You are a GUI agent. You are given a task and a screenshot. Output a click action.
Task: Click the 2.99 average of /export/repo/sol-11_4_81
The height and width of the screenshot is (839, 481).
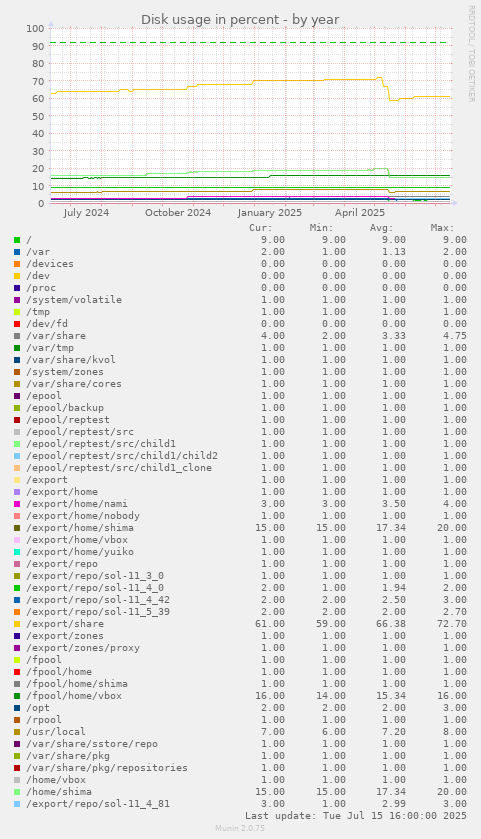394,804
